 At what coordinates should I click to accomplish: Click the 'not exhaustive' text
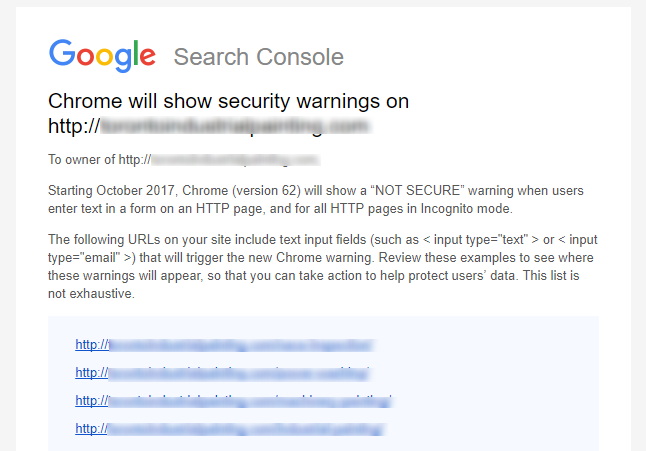[x=91, y=294]
